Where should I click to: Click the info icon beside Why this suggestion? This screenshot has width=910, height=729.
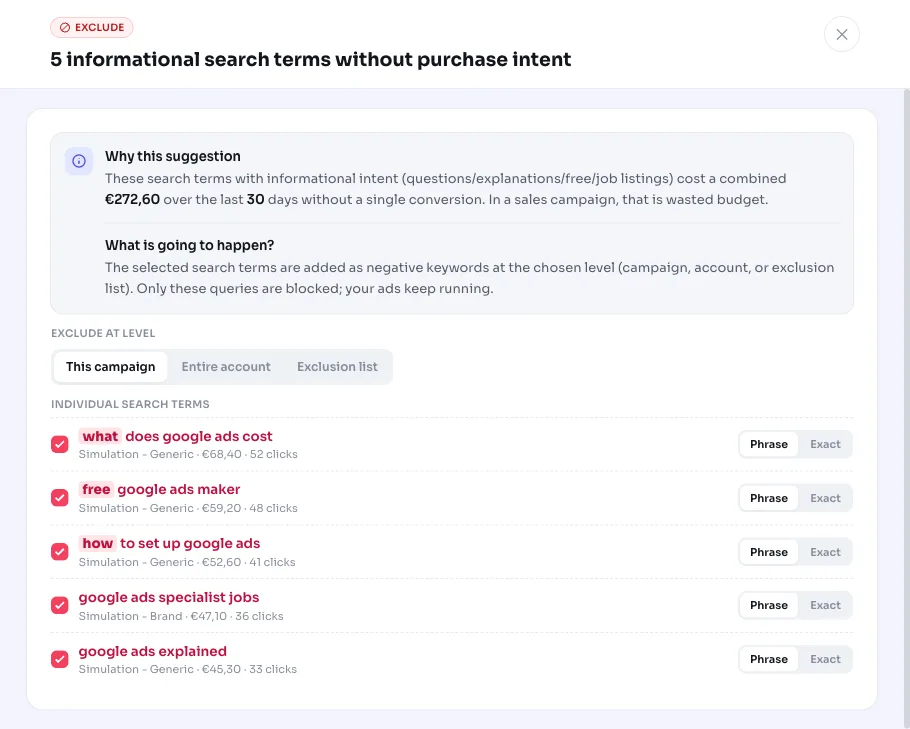(79, 161)
